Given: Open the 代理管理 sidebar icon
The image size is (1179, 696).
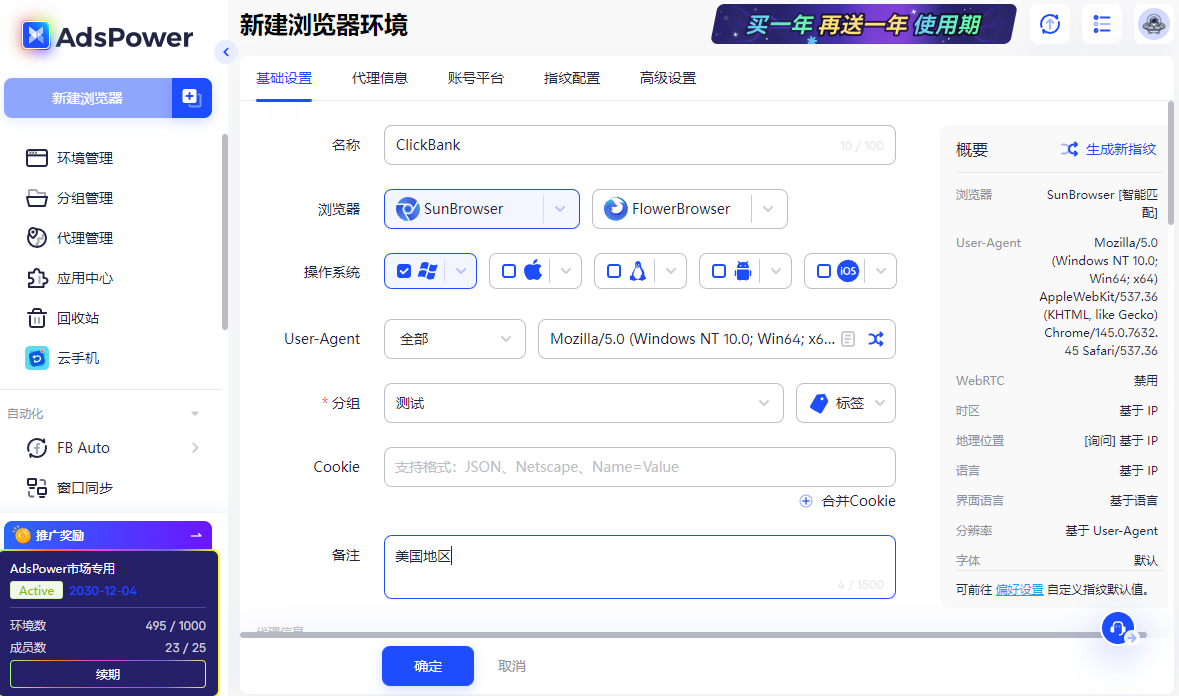Looking at the screenshot, I should tap(36, 237).
